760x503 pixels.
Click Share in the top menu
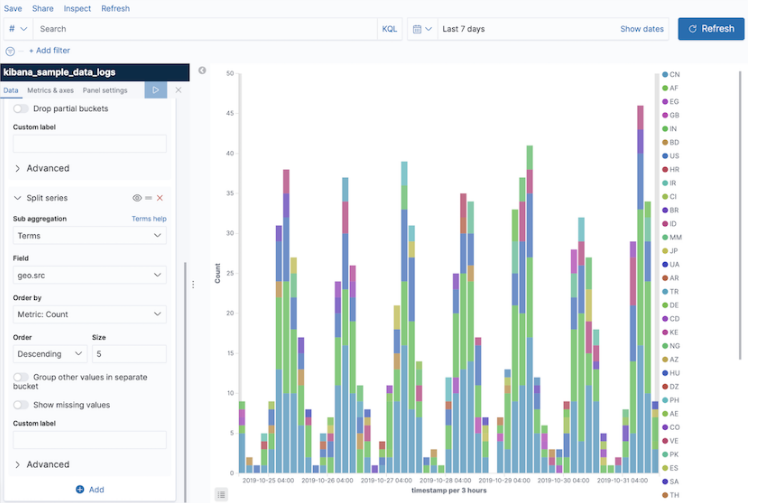point(43,8)
